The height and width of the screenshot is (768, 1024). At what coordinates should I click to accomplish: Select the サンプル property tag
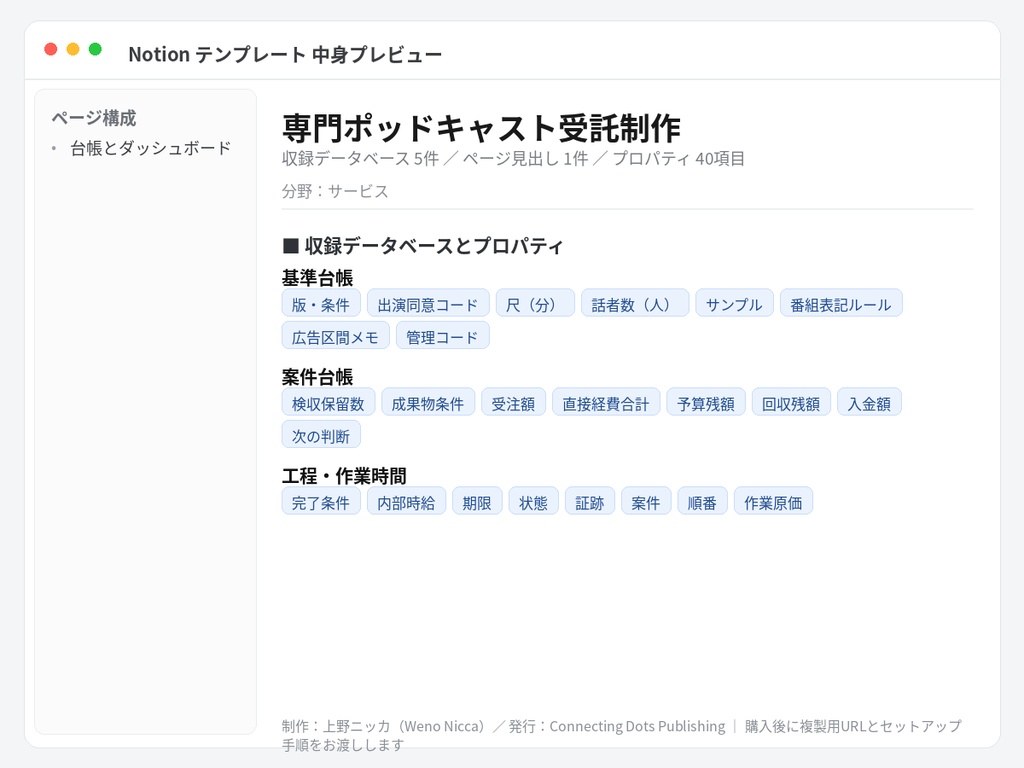[735, 303]
